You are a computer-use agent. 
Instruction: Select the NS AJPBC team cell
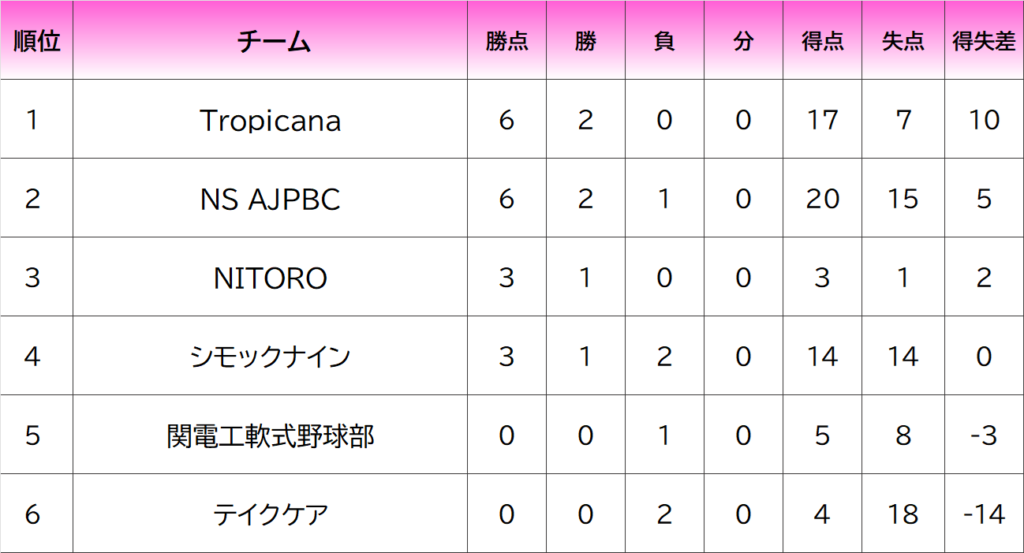tap(270, 198)
